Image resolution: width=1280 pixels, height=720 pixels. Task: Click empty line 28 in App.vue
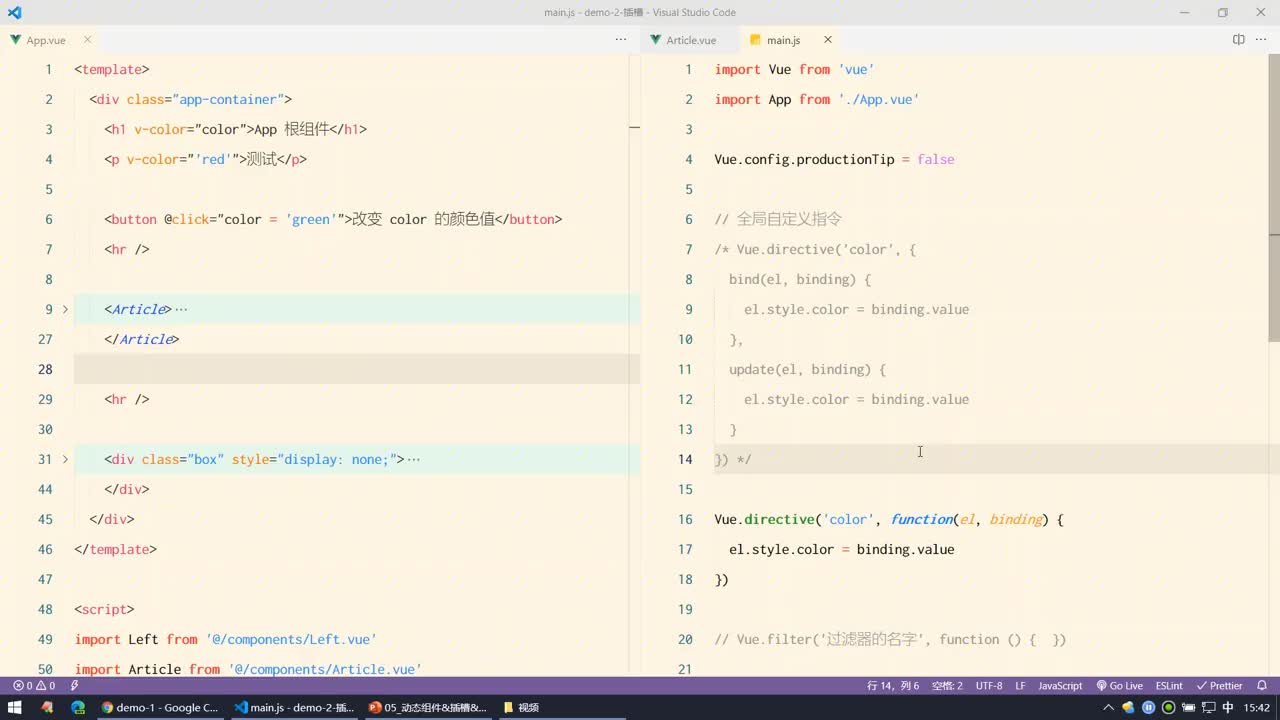point(357,369)
